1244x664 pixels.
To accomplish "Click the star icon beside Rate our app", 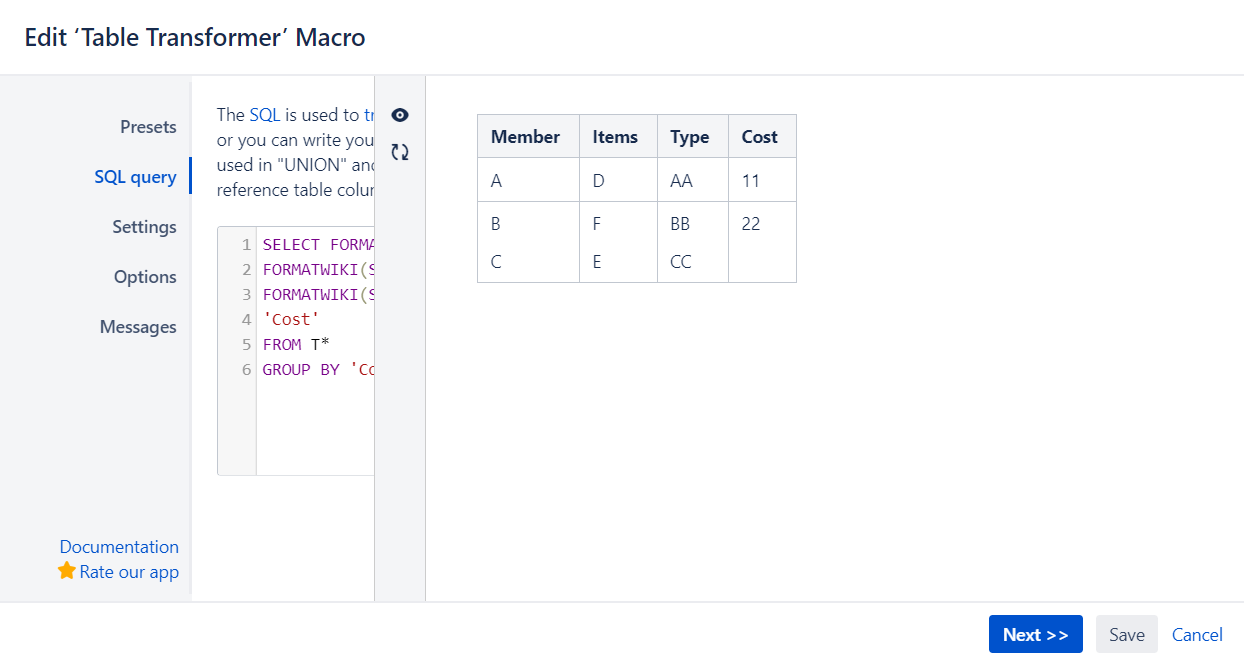I will [x=66, y=571].
